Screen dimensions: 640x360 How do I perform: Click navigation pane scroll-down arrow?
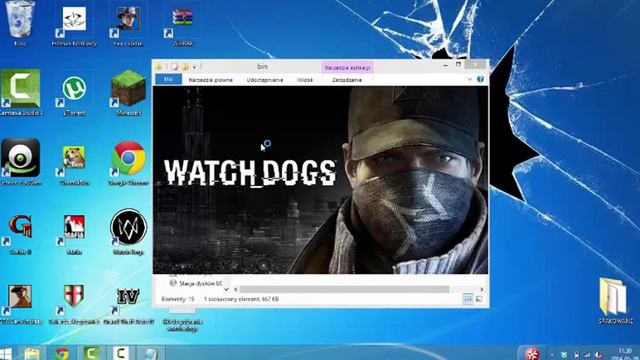click(226, 289)
